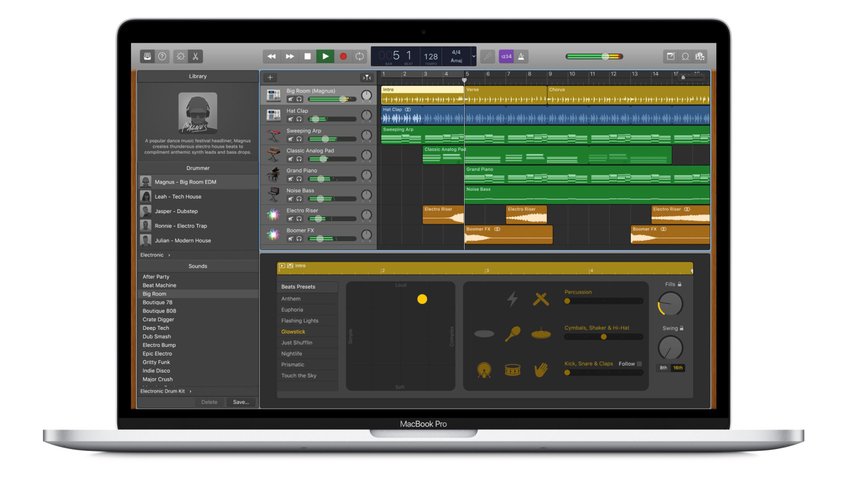Mute the Big Room (Magnus) track
This screenshot has height=478, width=850.
(291, 99)
